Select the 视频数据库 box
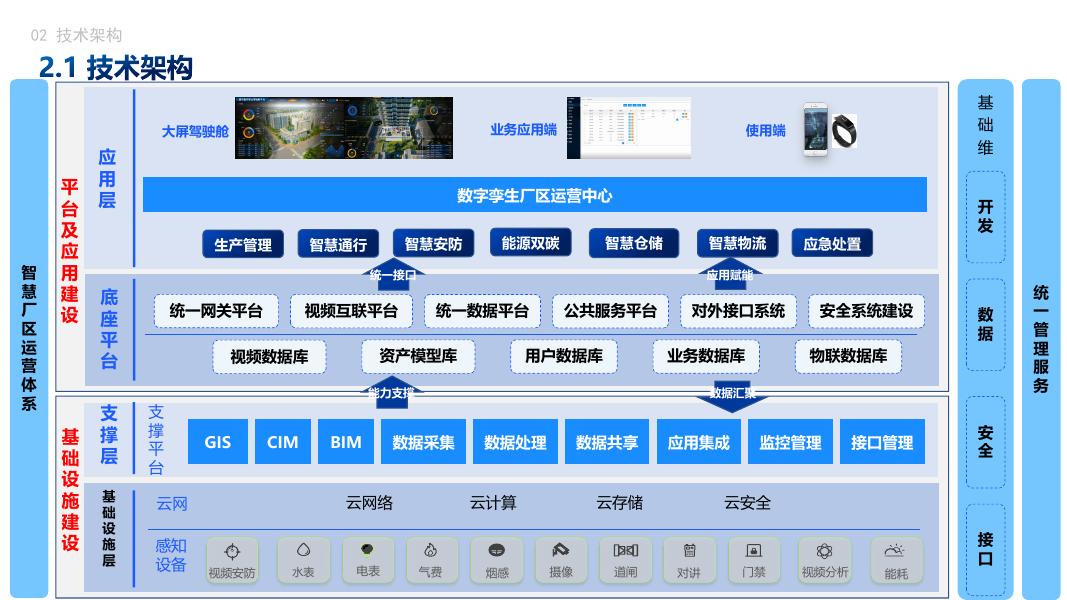The width and height of the screenshot is (1067, 600). 269,356
